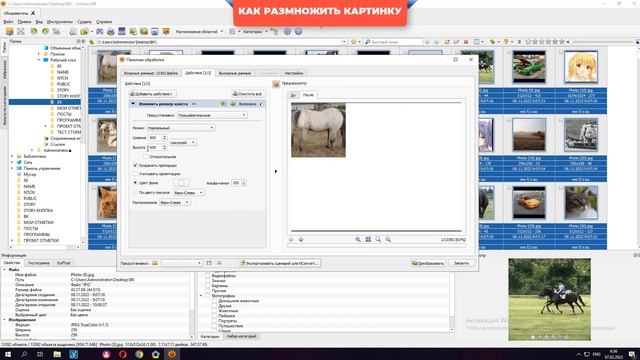Open taskbar search magnifier
This screenshot has height=360, width=640.
pos(24,354)
